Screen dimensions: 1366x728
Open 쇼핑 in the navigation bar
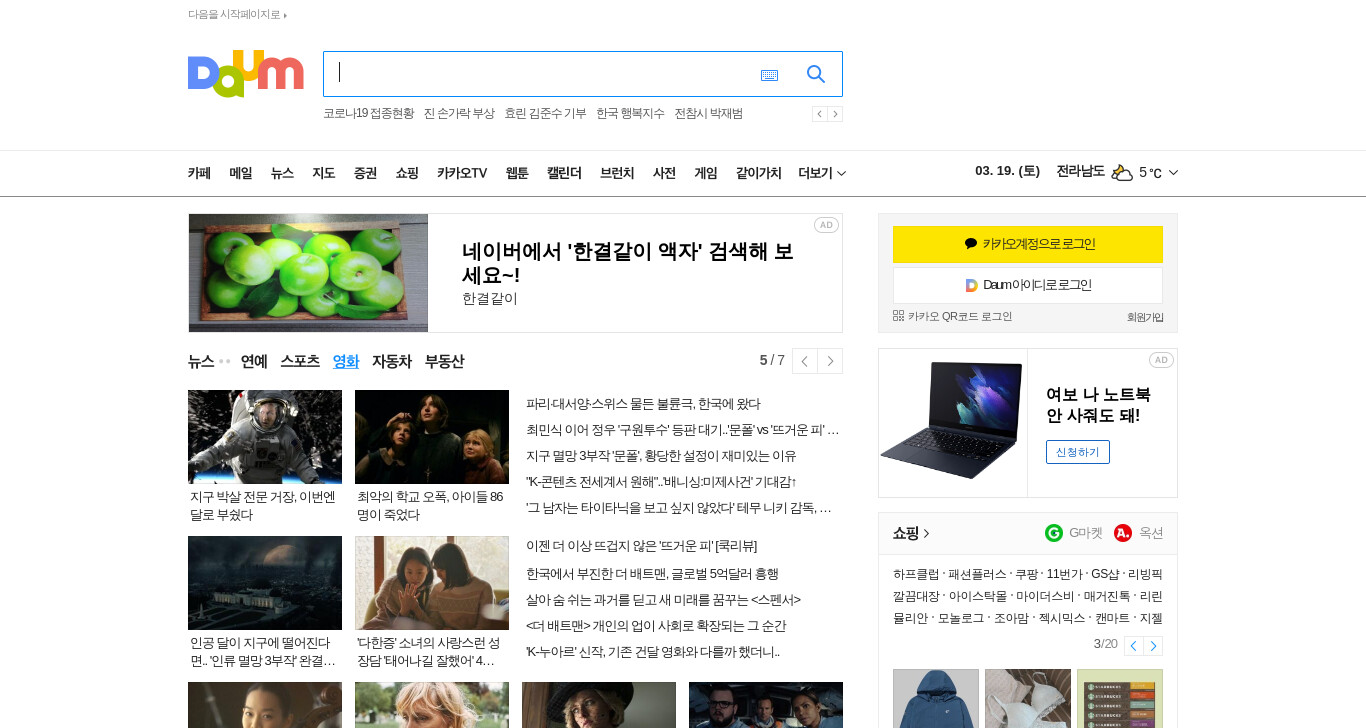click(407, 173)
